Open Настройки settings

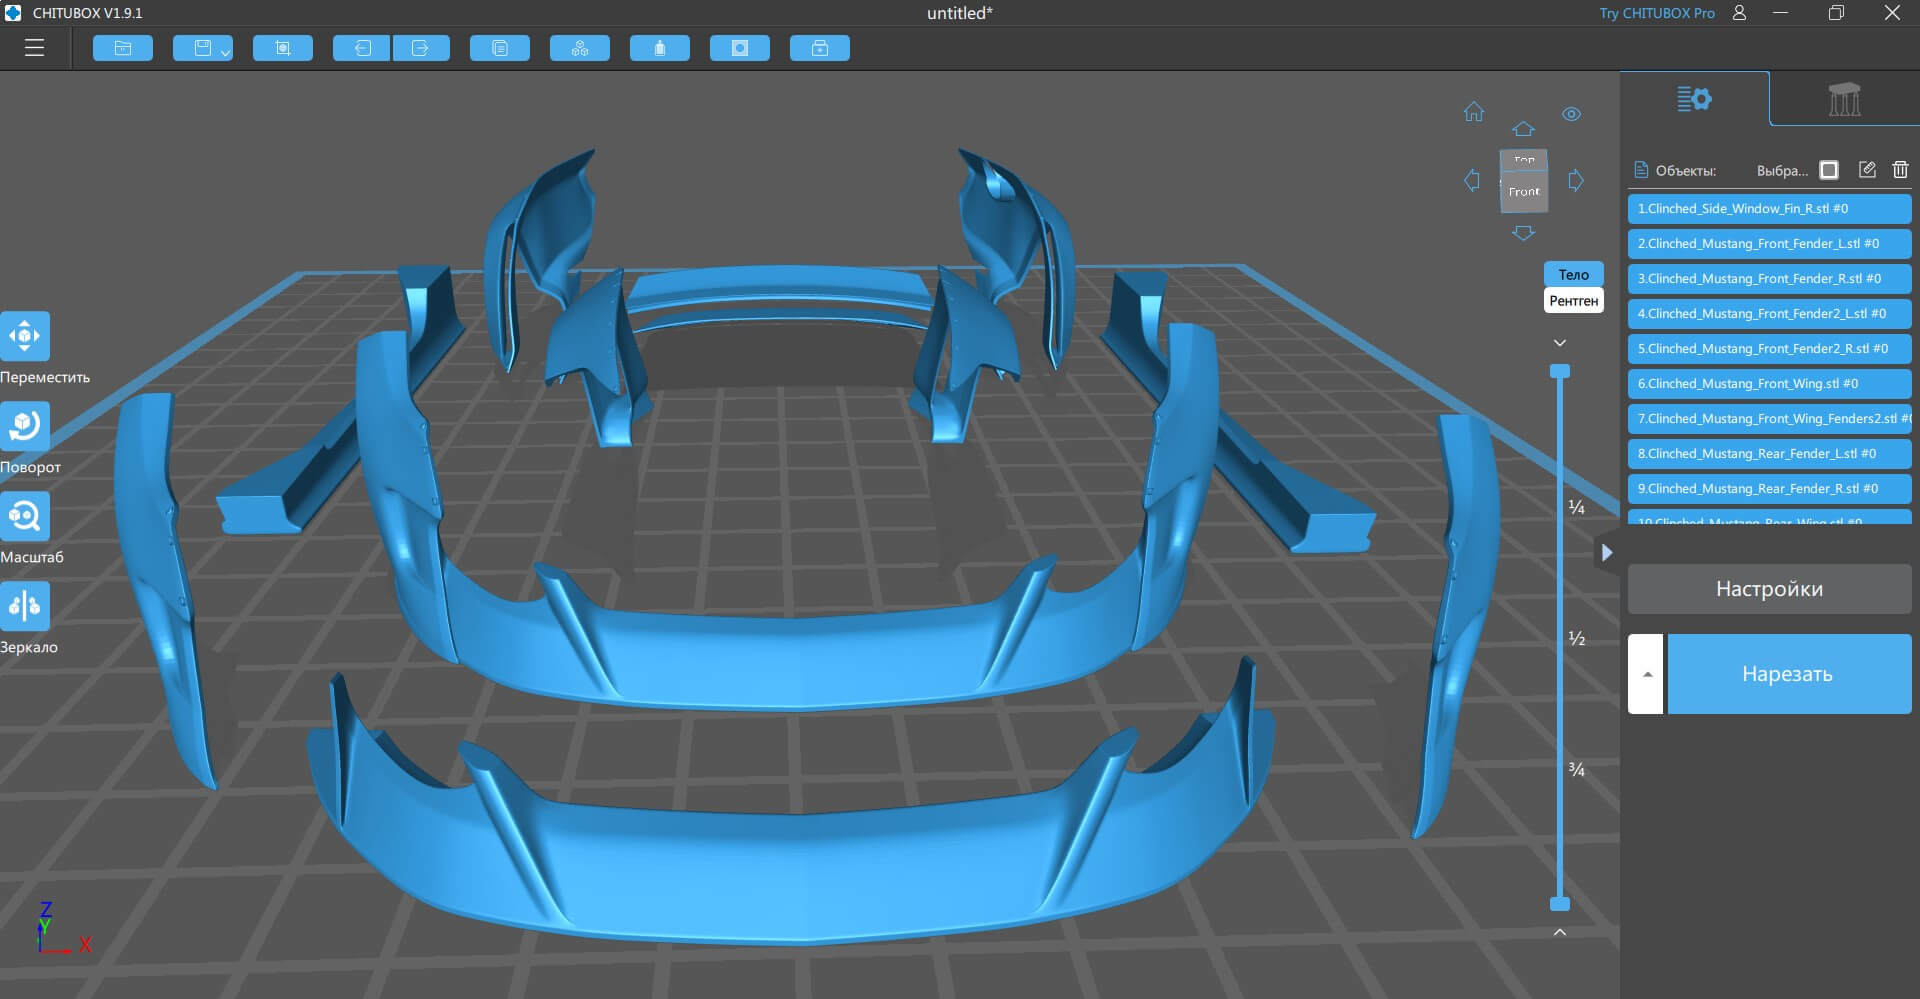click(1769, 589)
